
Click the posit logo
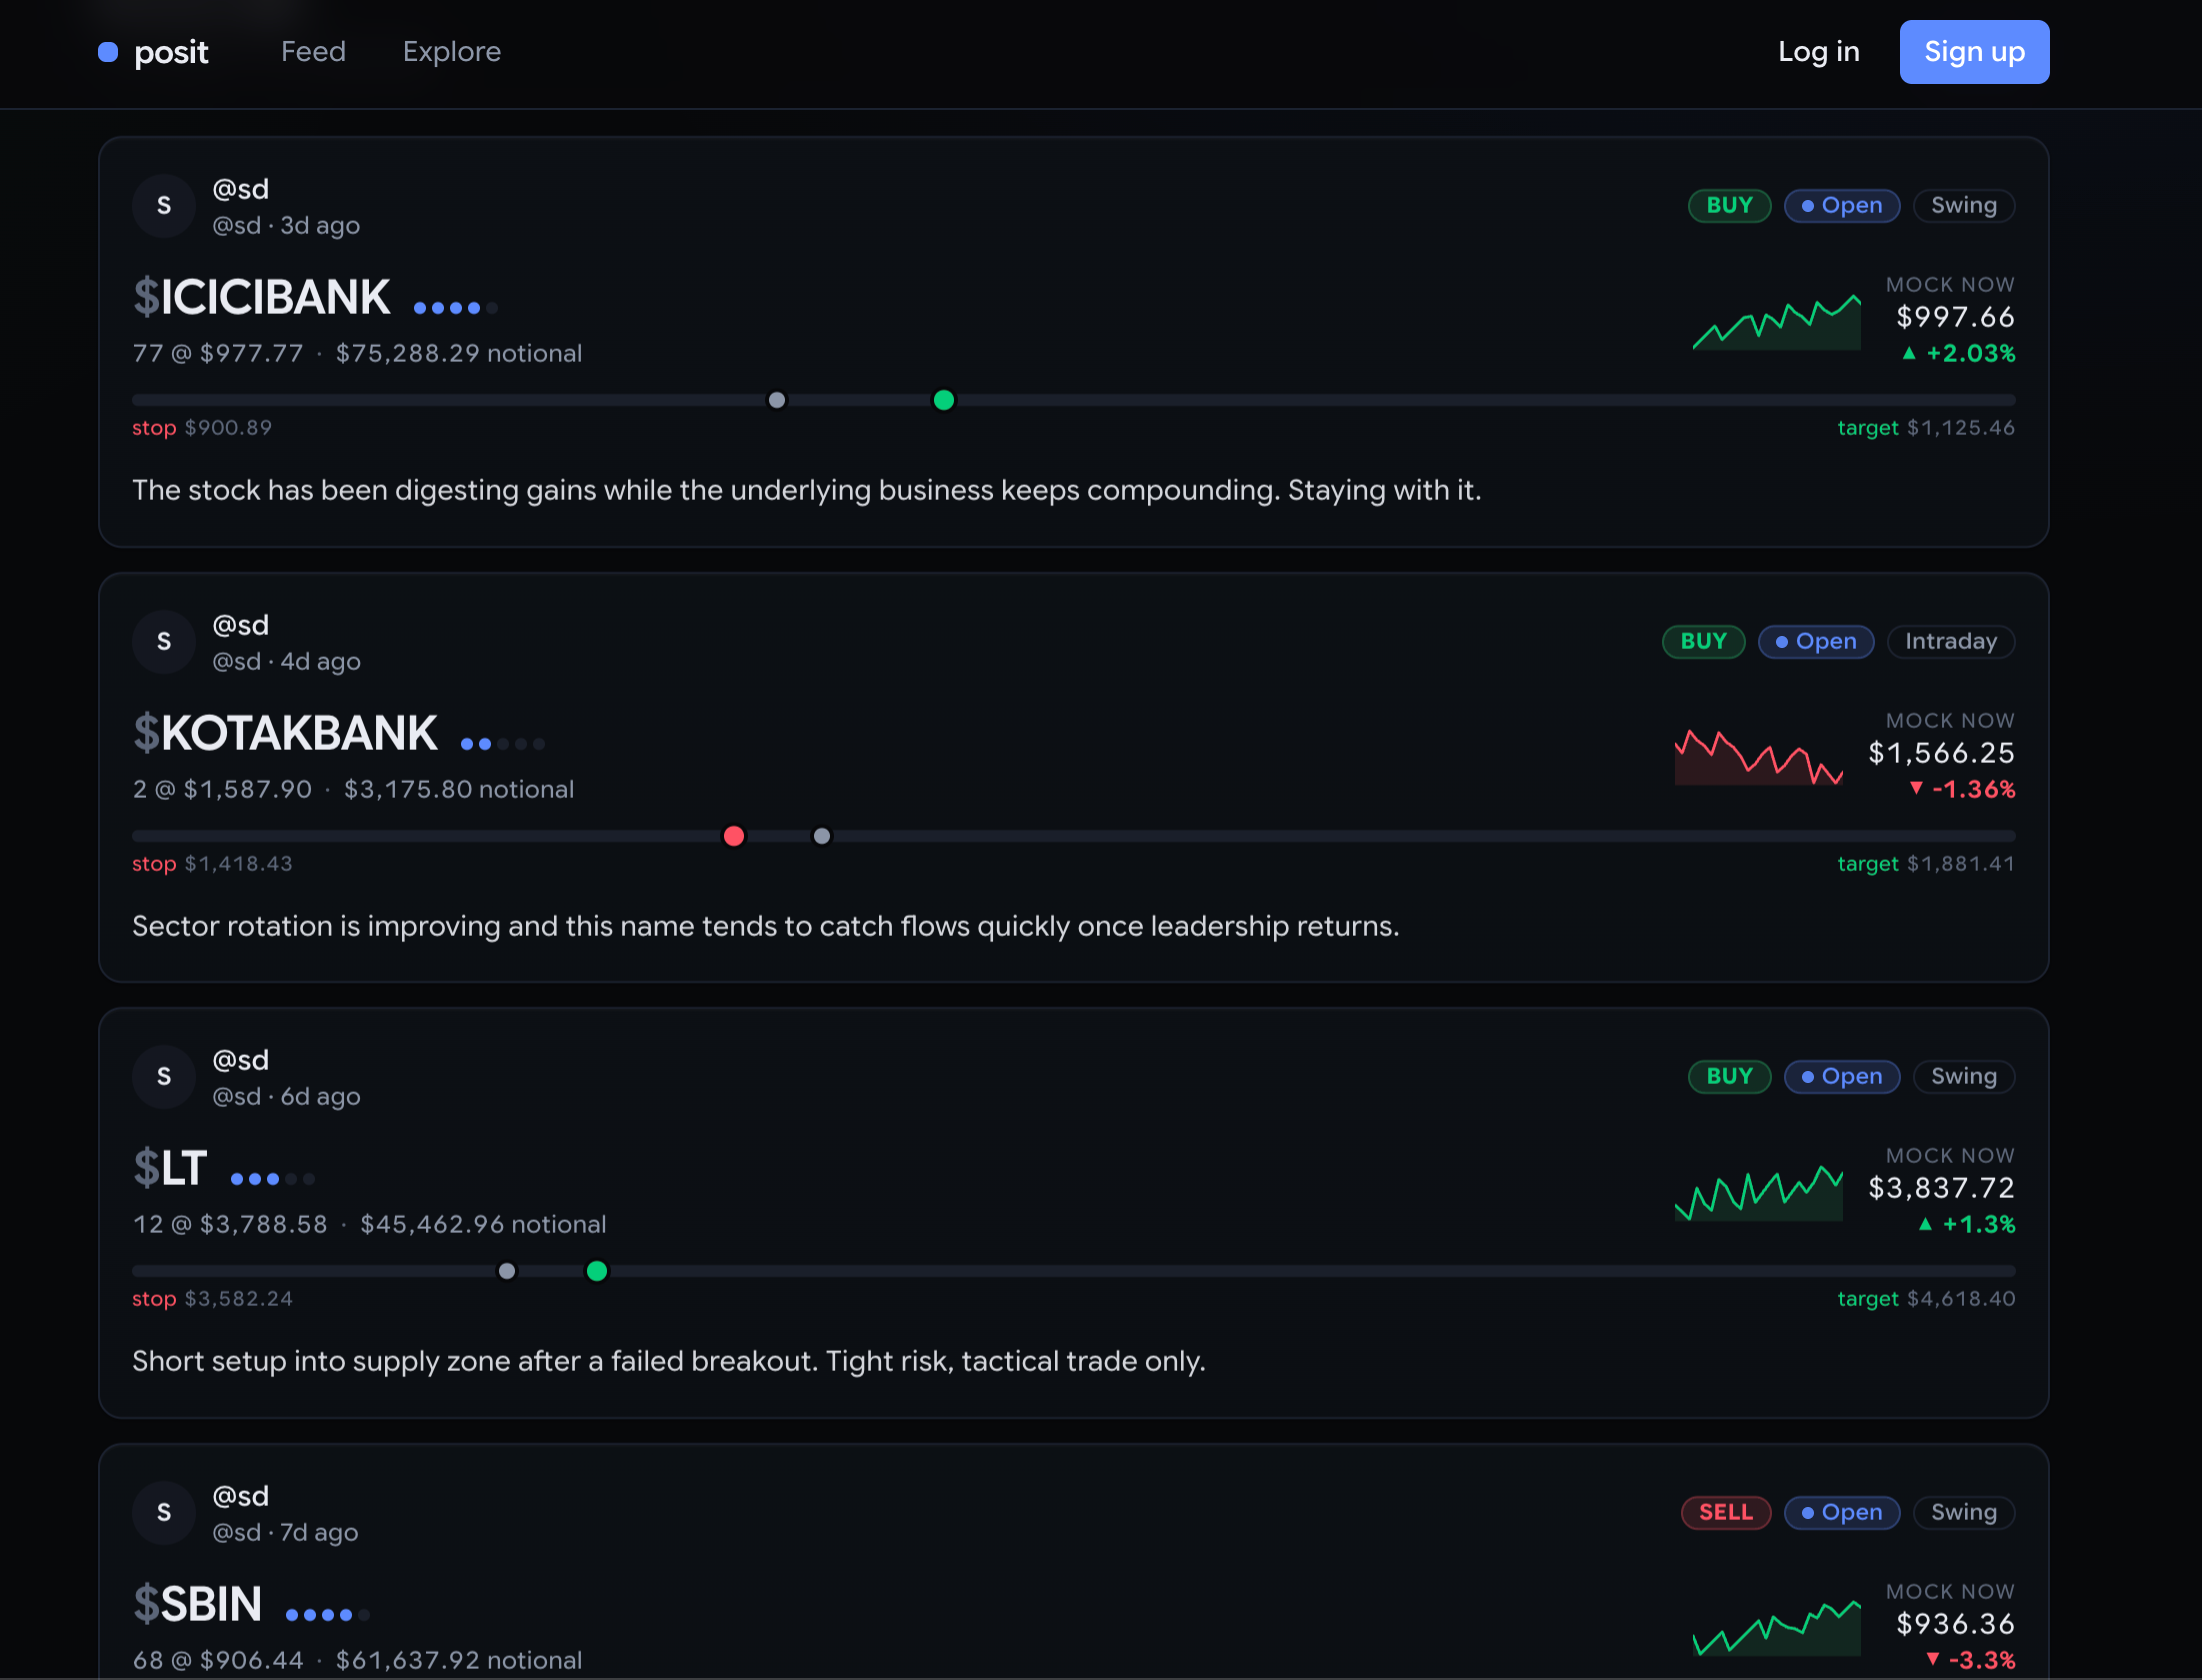tap(153, 52)
